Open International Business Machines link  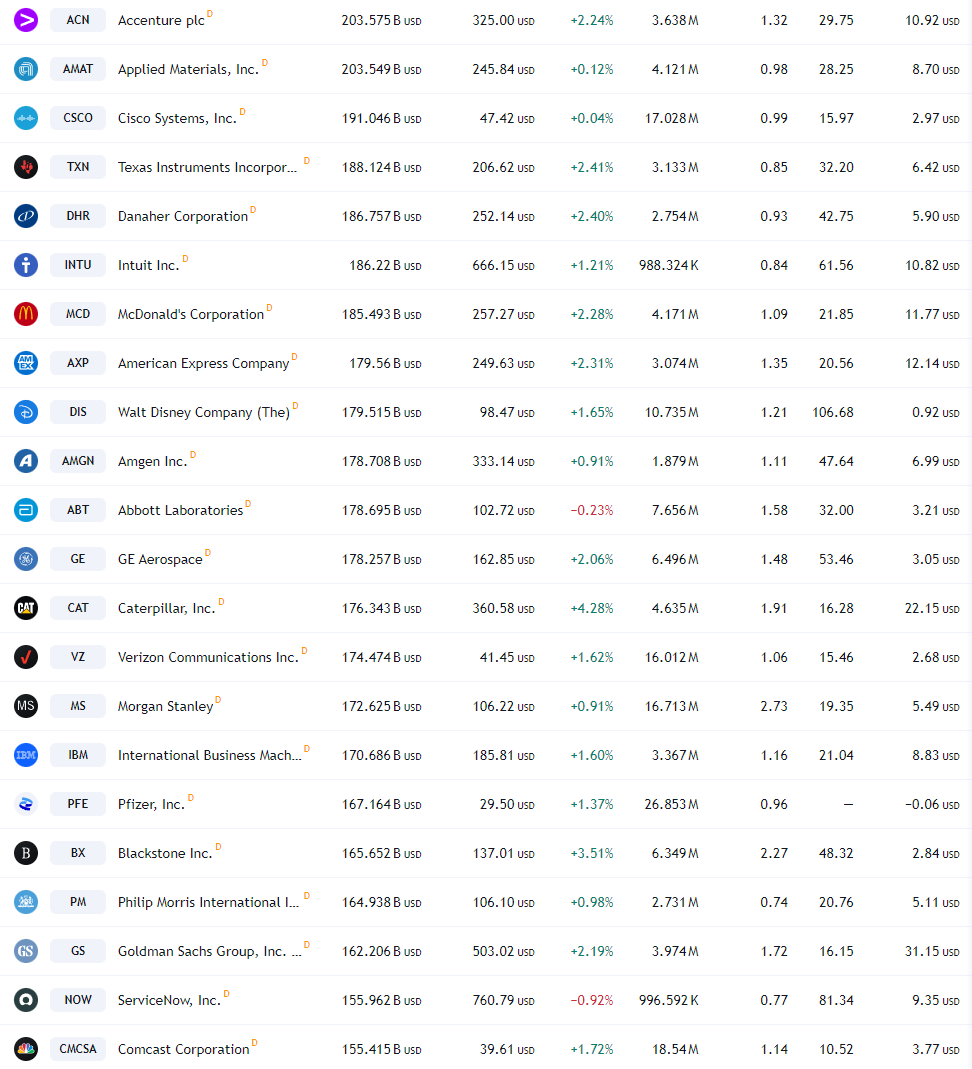point(209,755)
